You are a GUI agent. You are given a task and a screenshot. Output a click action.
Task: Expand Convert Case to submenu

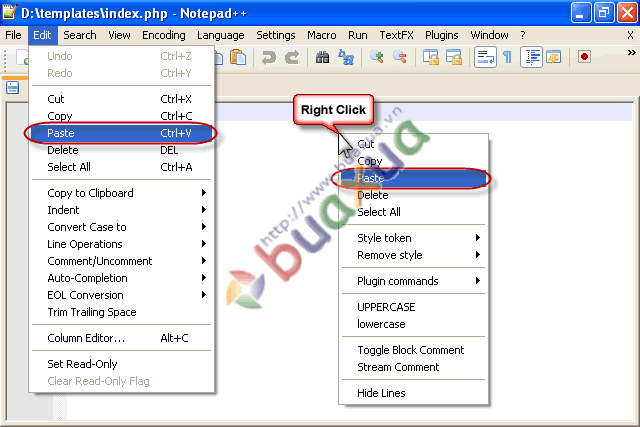coord(122,227)
